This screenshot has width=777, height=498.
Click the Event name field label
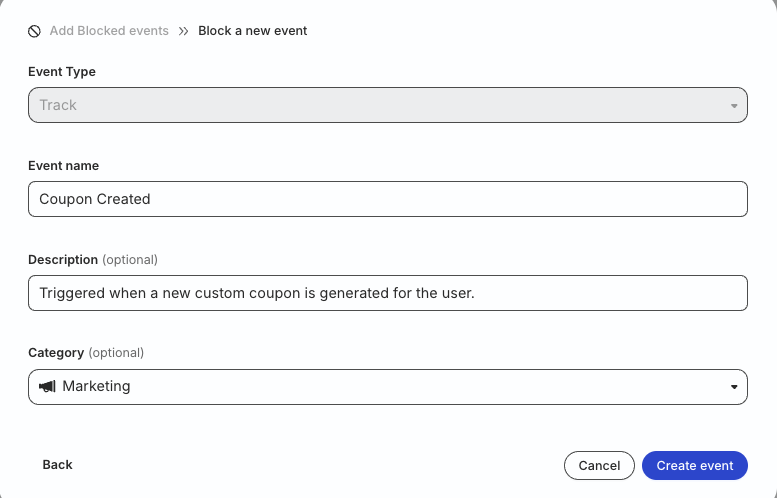tap(63, 166)
